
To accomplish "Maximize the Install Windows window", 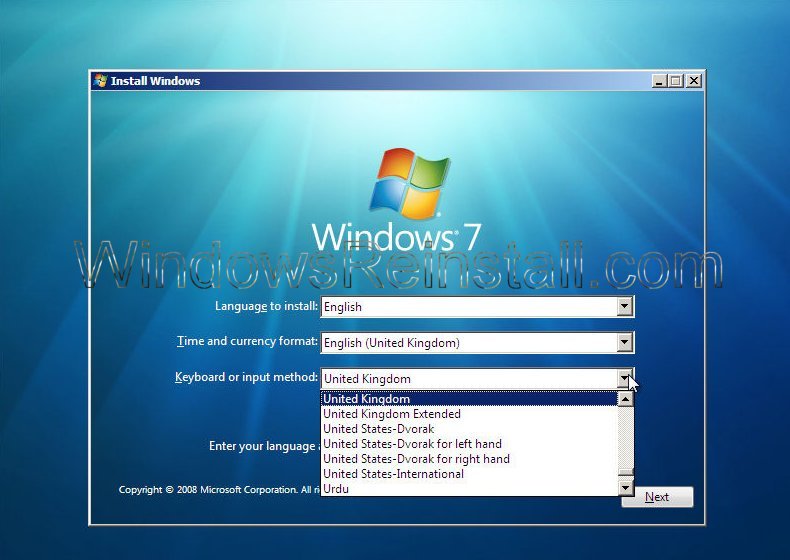I will tap(675, 81).
